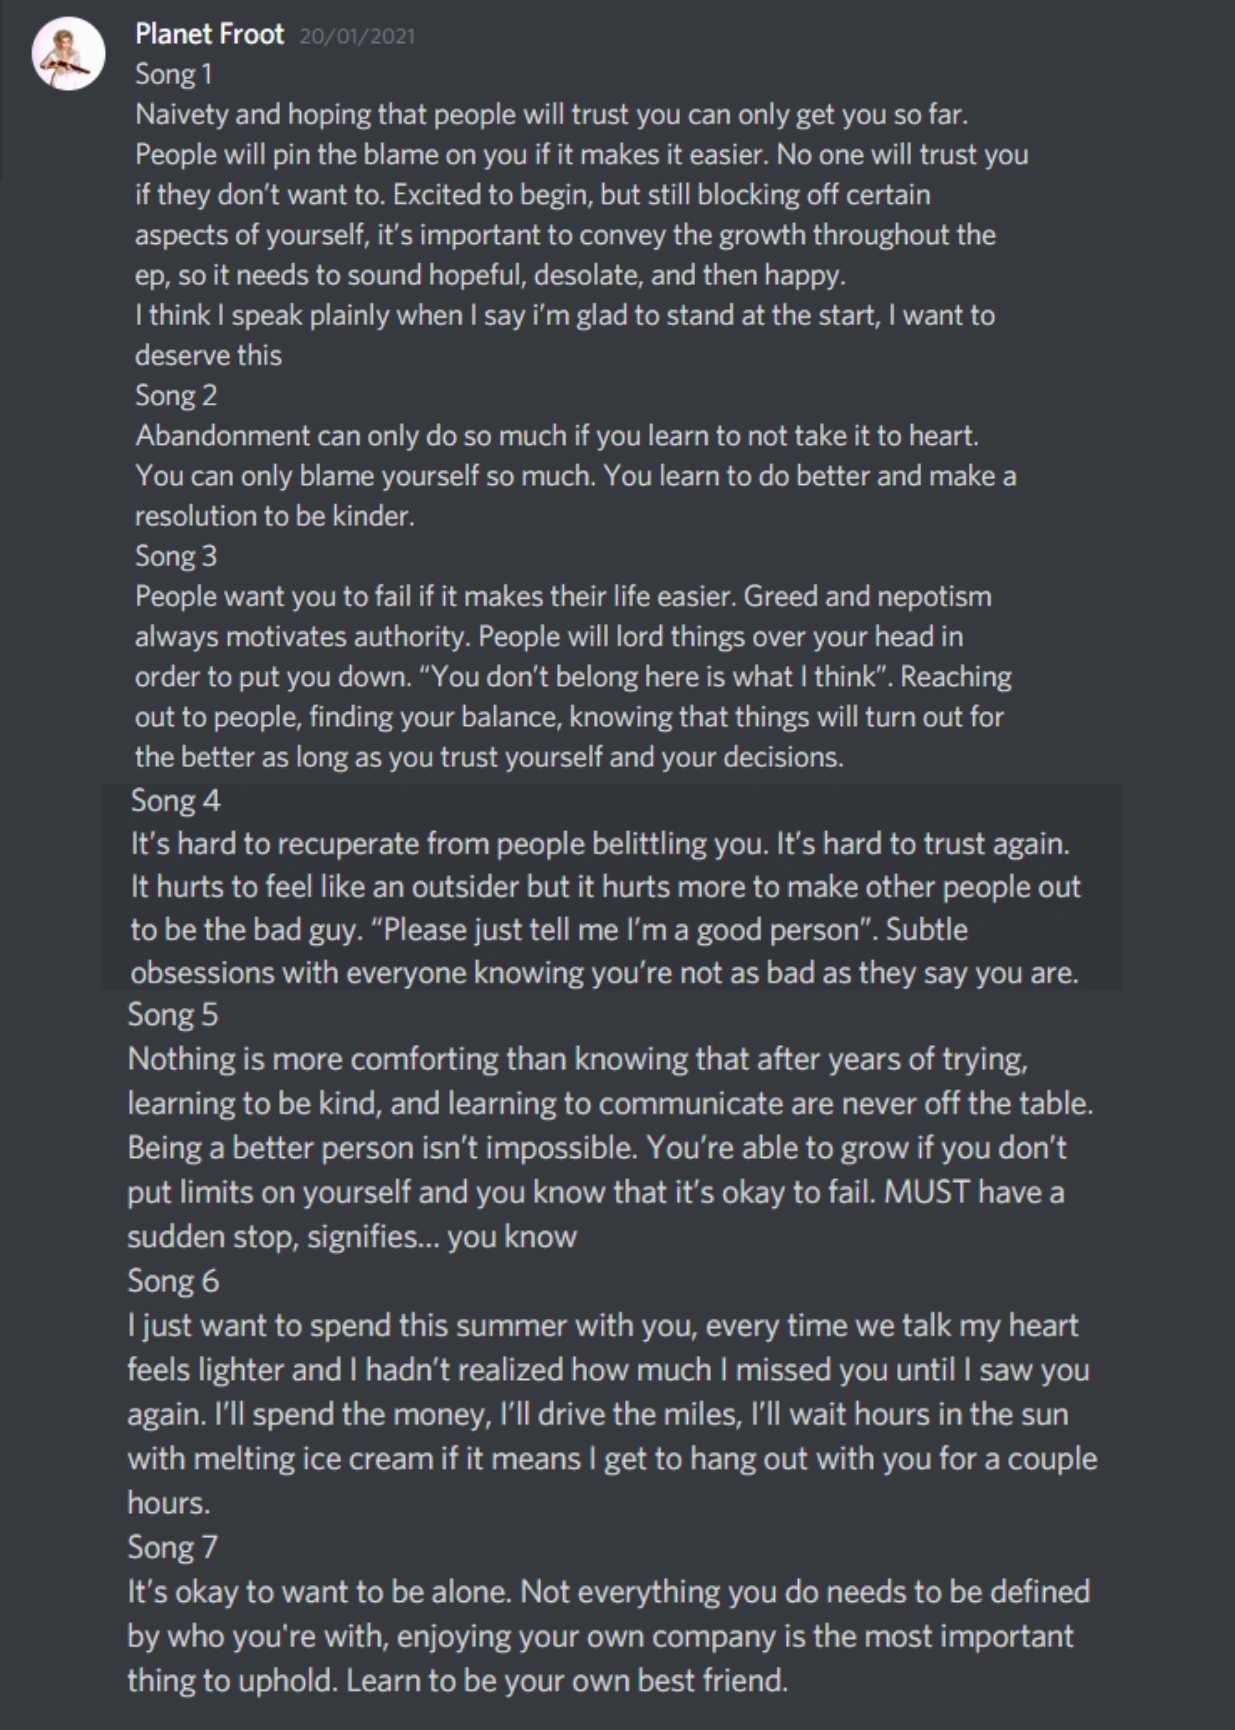Click the "Song 2" heading text
The image size is (1235, 1730).
(175, 395)
